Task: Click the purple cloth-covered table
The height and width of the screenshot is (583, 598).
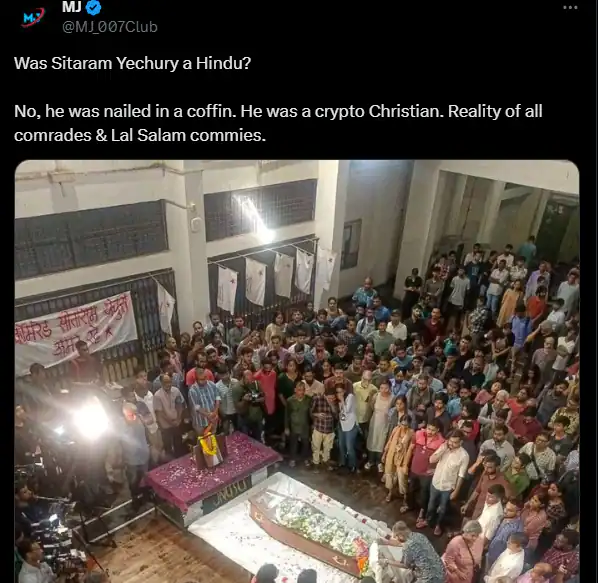Action: [x=213, y=471]
